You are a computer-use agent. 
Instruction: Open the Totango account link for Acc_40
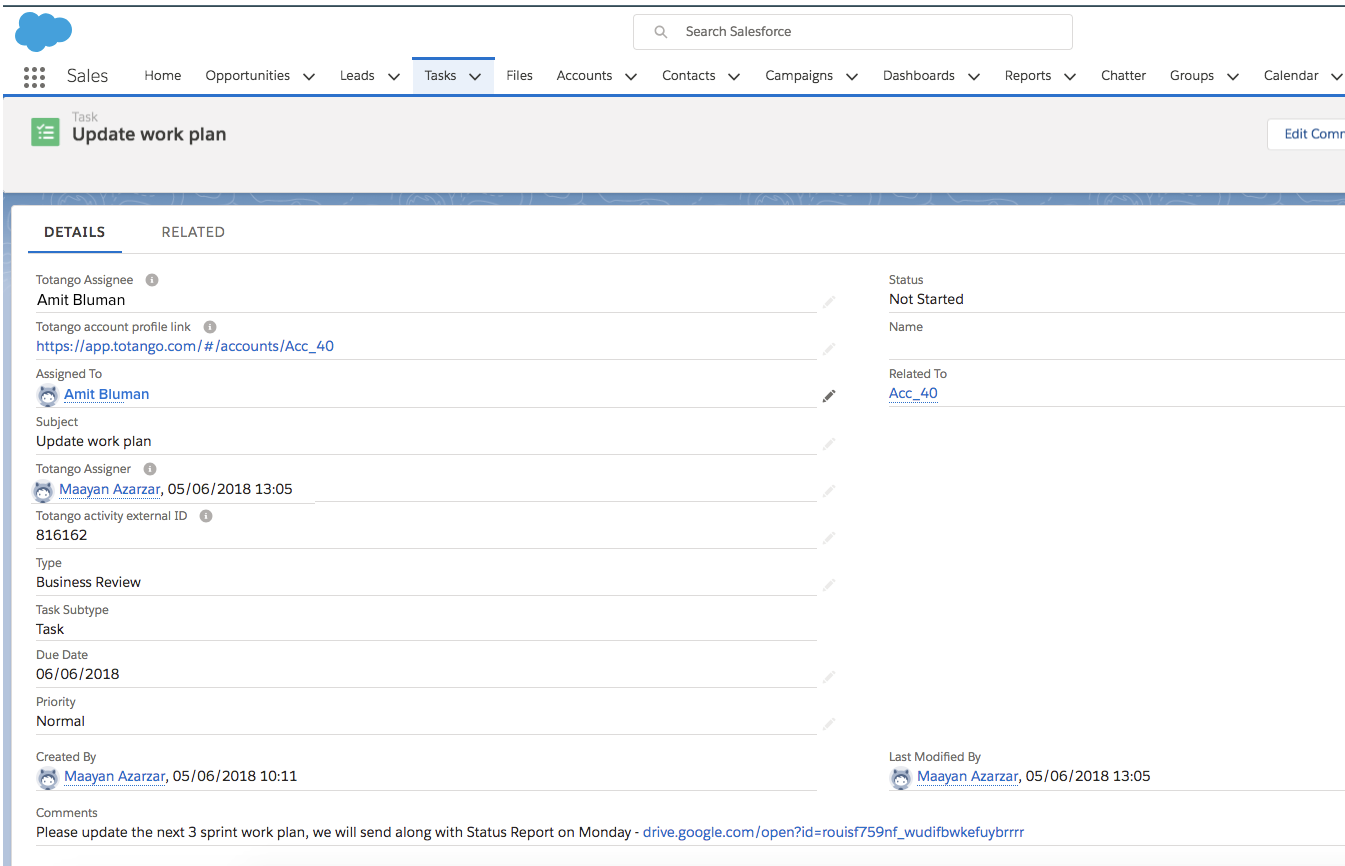pyautogui.click(x=185, y=347)
